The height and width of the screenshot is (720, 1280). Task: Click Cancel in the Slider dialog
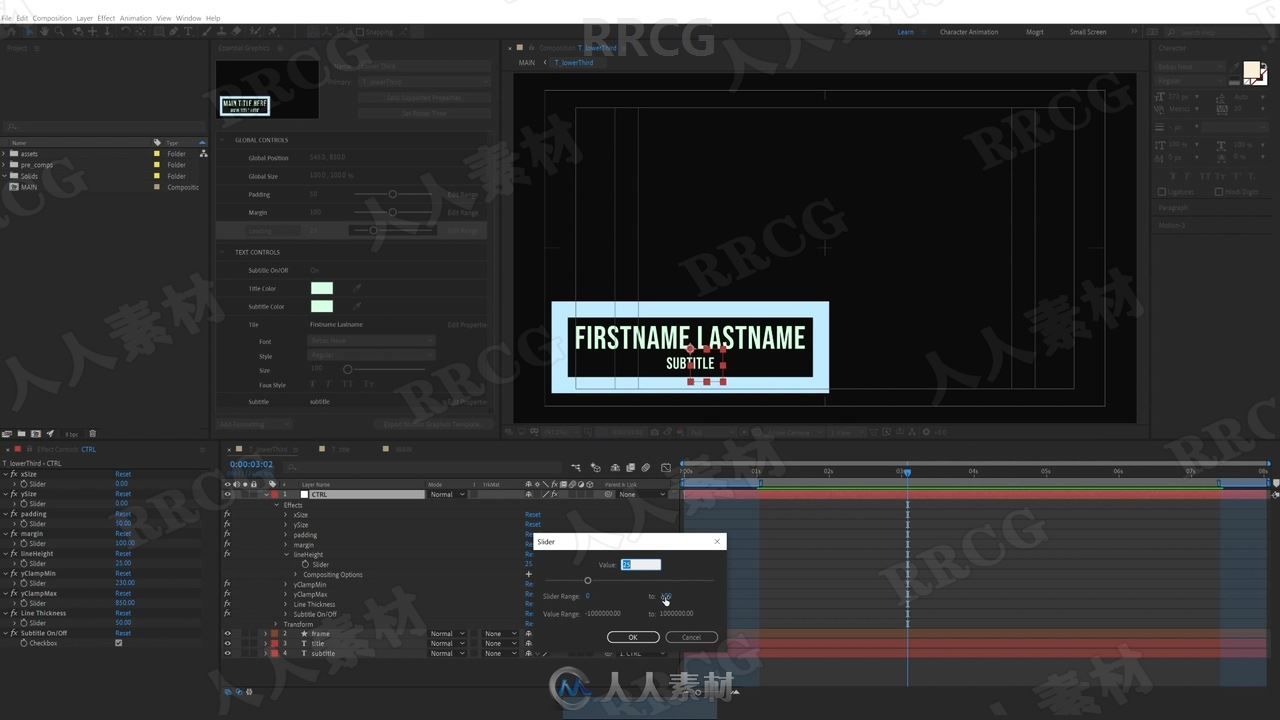click(691, 637)
